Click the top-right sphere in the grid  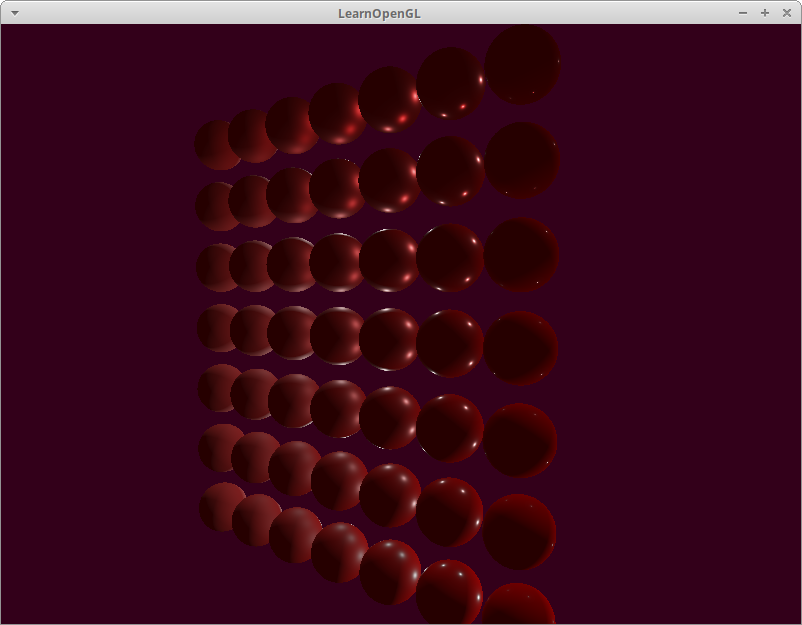pos(523,64)
